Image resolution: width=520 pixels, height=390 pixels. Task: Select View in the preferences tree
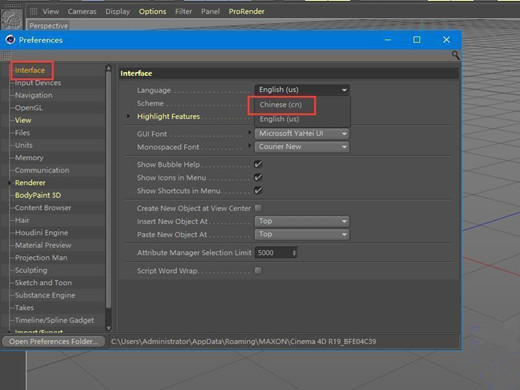[x=23, y=120]
